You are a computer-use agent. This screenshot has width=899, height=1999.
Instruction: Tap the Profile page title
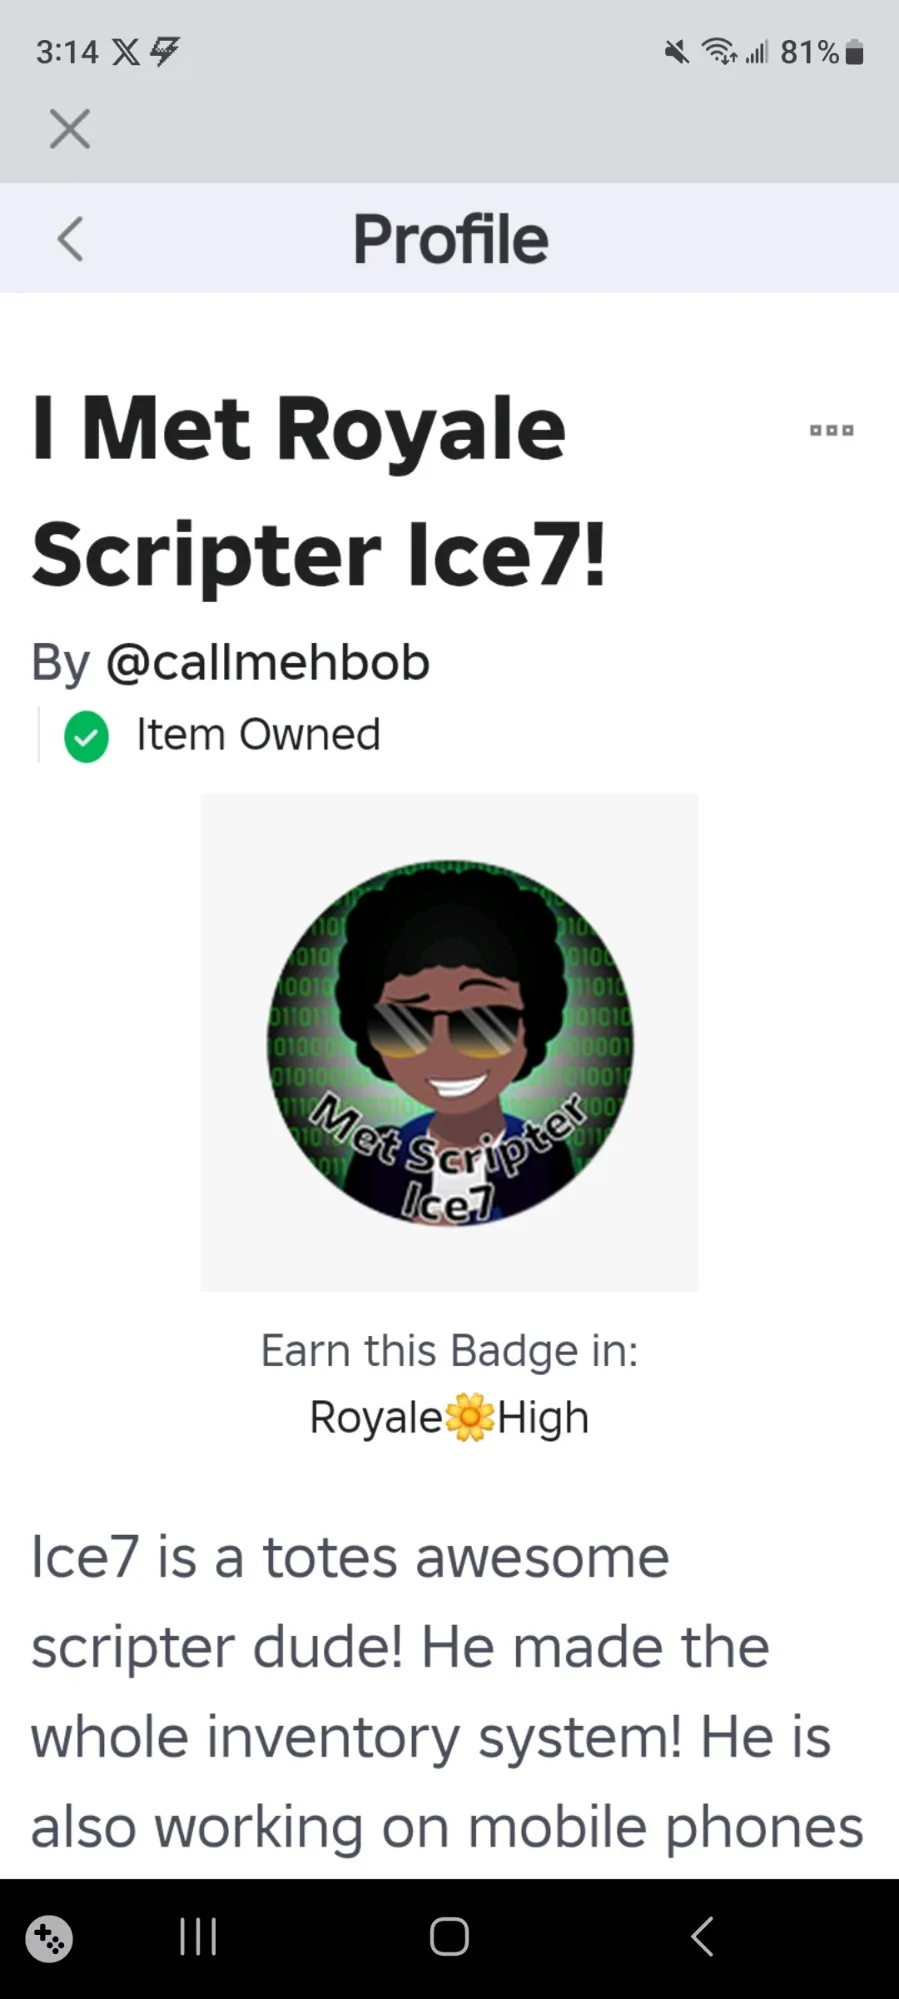coord(450,239)
